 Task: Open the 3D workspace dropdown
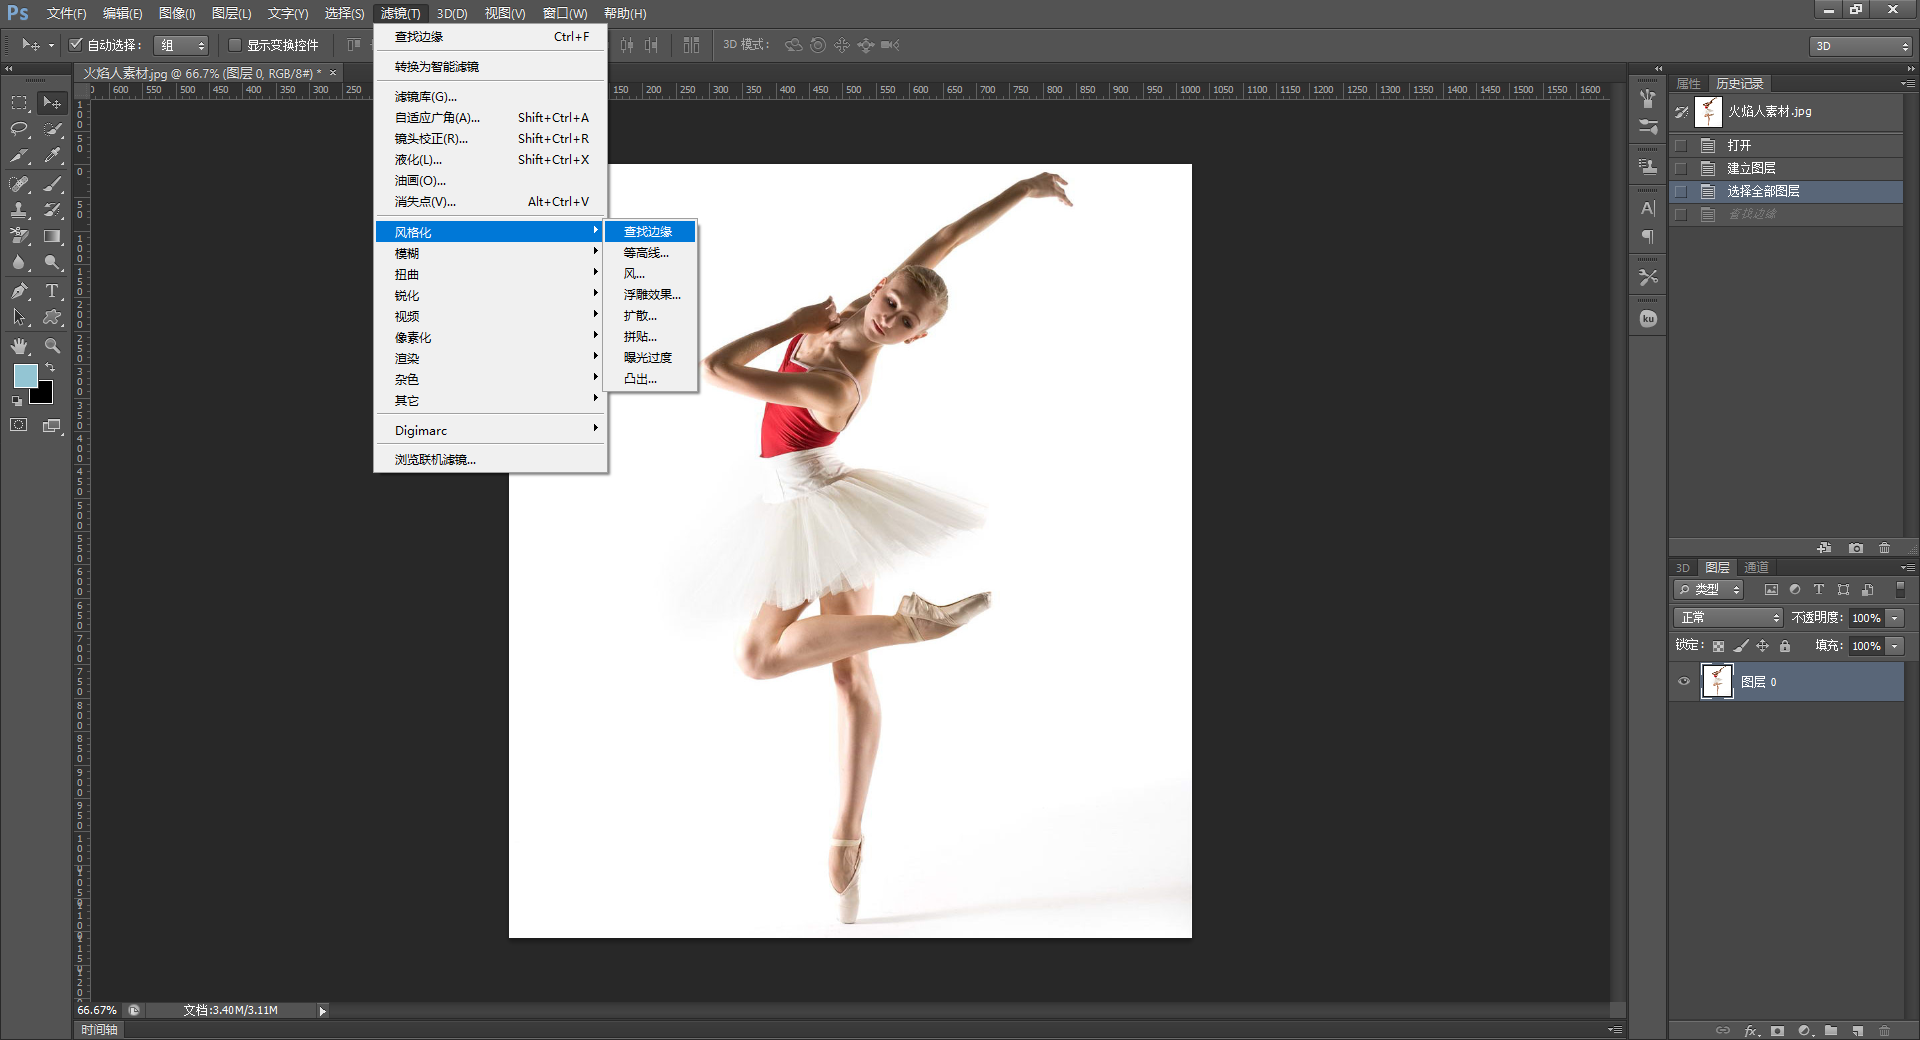pos(1861,46)
